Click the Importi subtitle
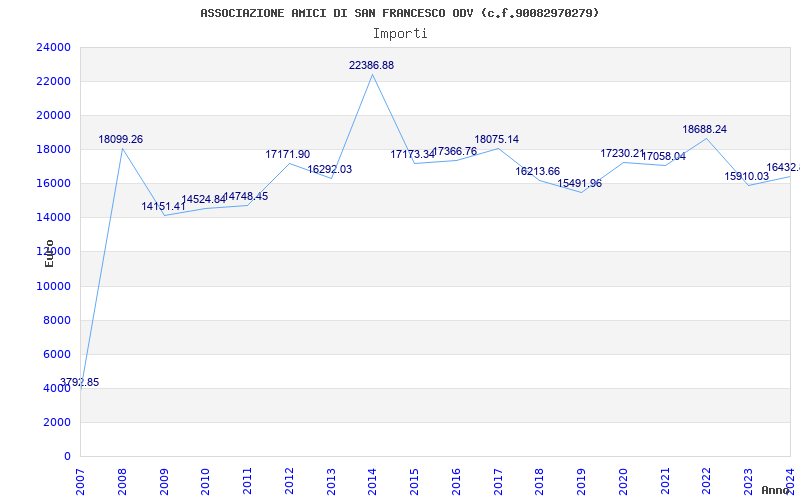Image resolution: width=800 pixels, height=500 pixels. pos(400,34)
